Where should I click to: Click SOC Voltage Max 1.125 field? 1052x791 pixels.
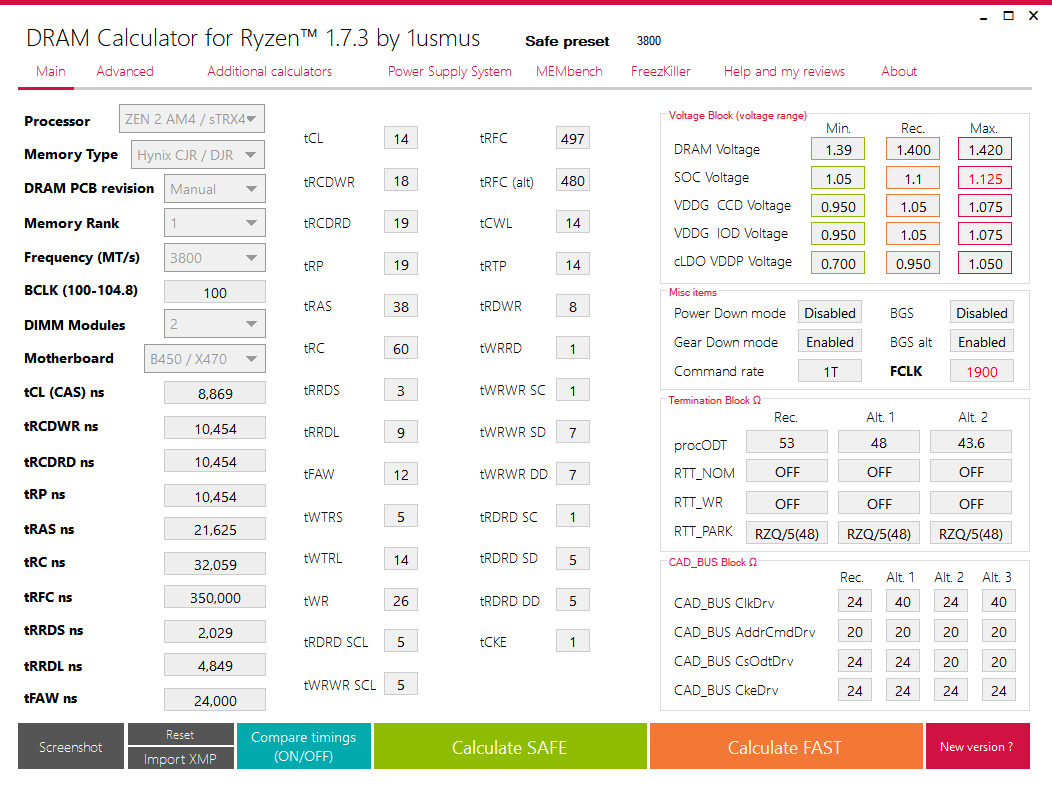(x=985, y=178)
